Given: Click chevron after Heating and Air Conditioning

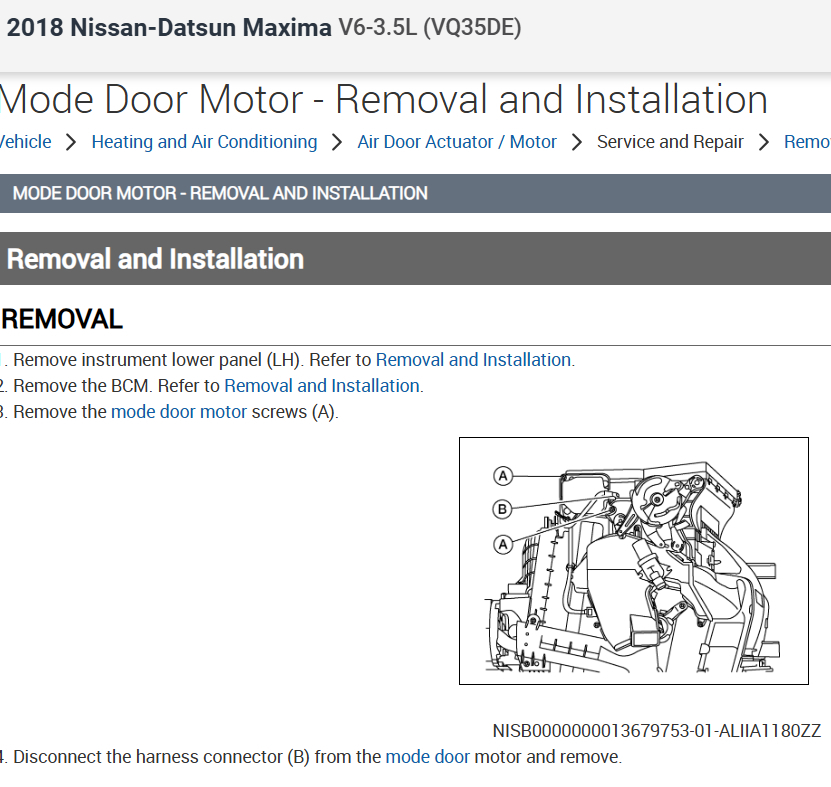Looking at the screenshot, I should tap(337, 142).
